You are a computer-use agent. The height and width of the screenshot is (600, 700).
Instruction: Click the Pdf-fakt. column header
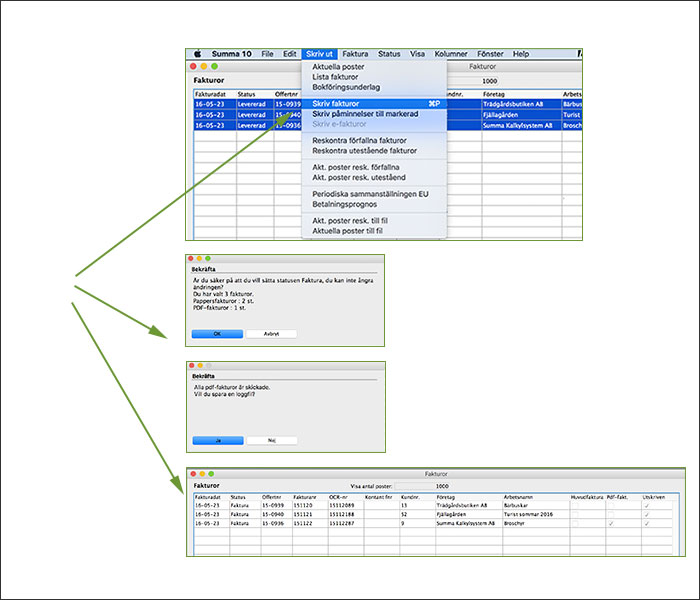pyautogui.click(x=624, y=497)
